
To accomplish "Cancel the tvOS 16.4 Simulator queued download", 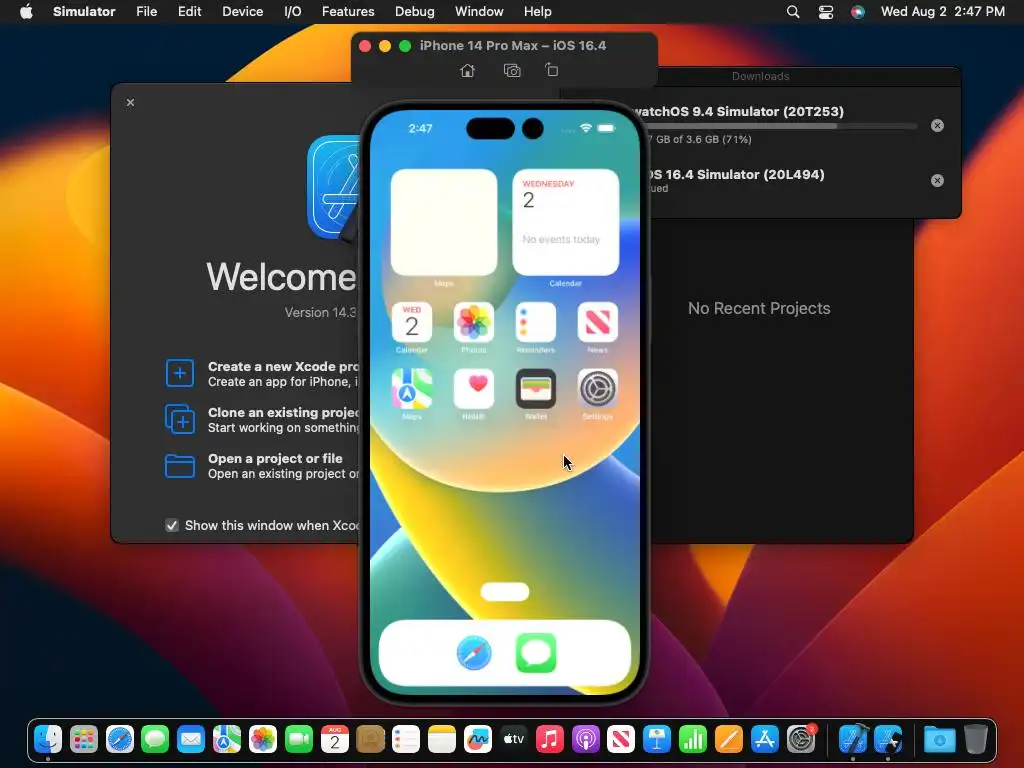I will coord(937,180).
